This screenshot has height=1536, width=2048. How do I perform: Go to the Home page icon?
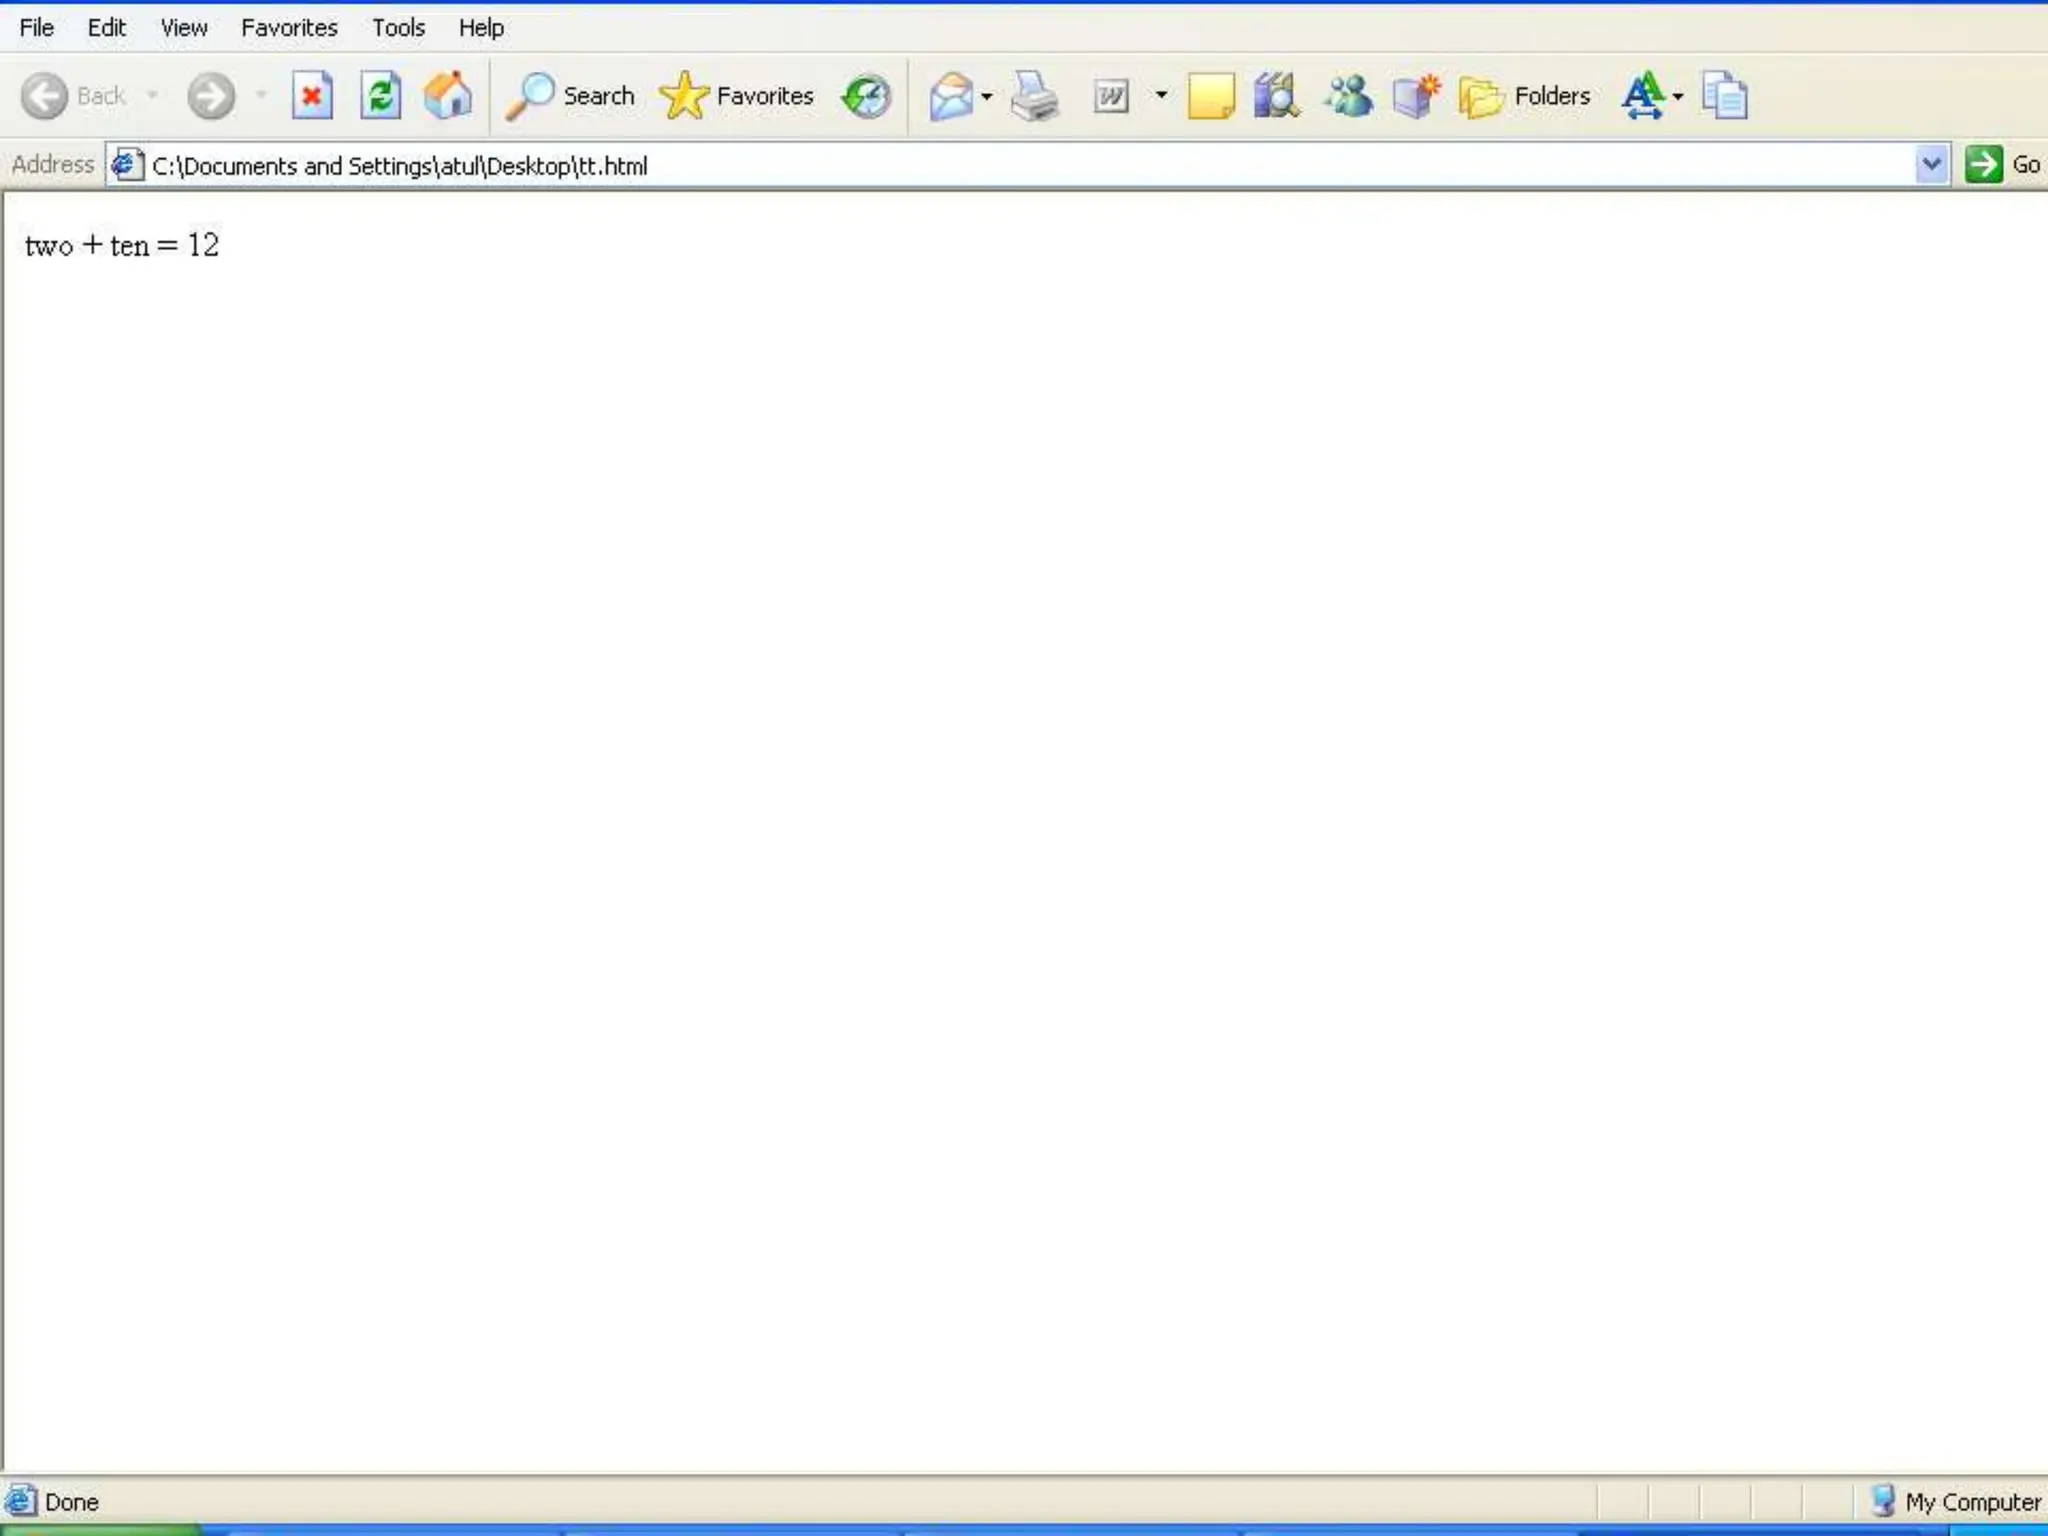tap(447, 97)
